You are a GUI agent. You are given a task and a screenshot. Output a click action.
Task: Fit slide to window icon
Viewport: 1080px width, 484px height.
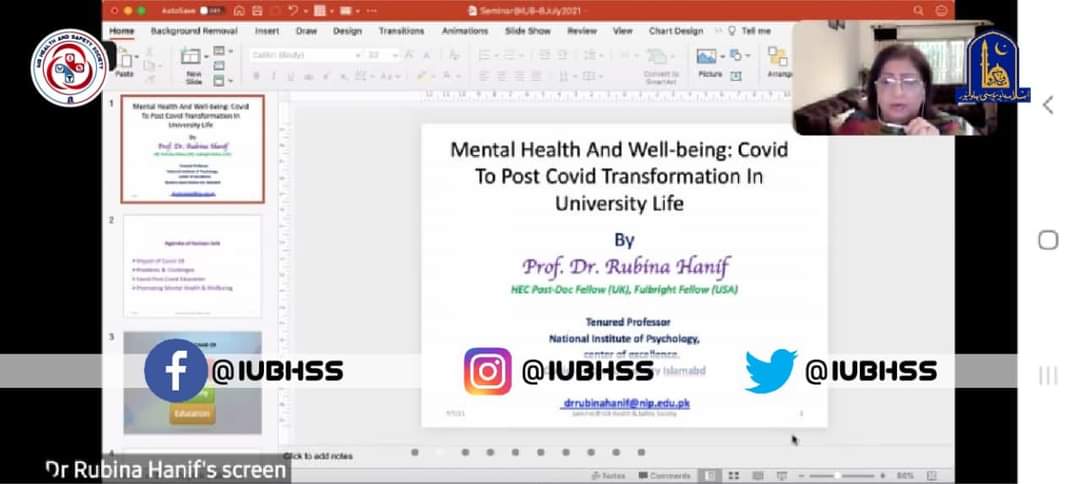click(x=932, y=476)
